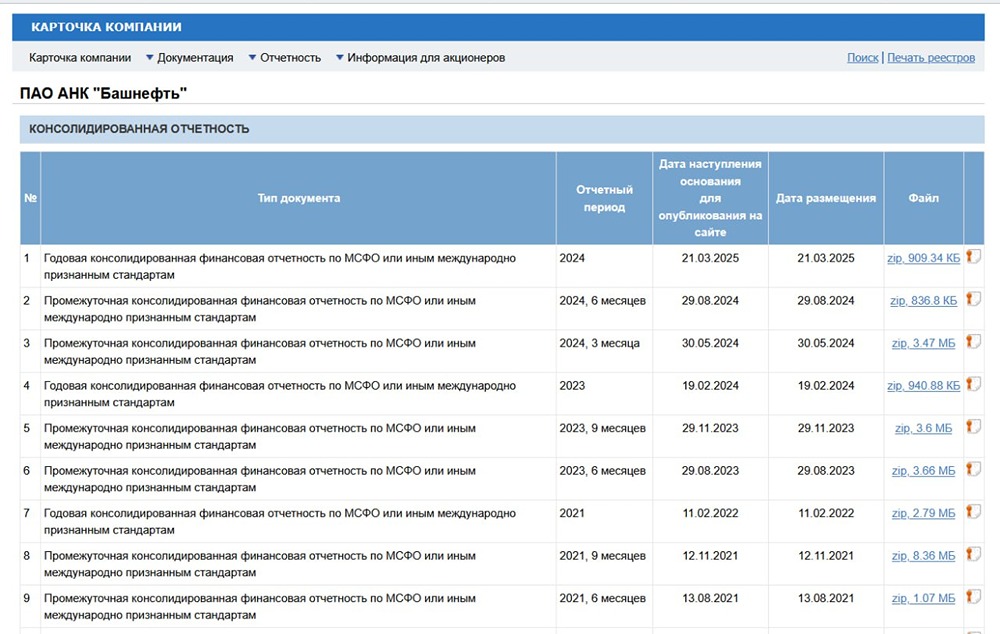Download the zip, 2.79 МБ file

[x=923, y=513]
